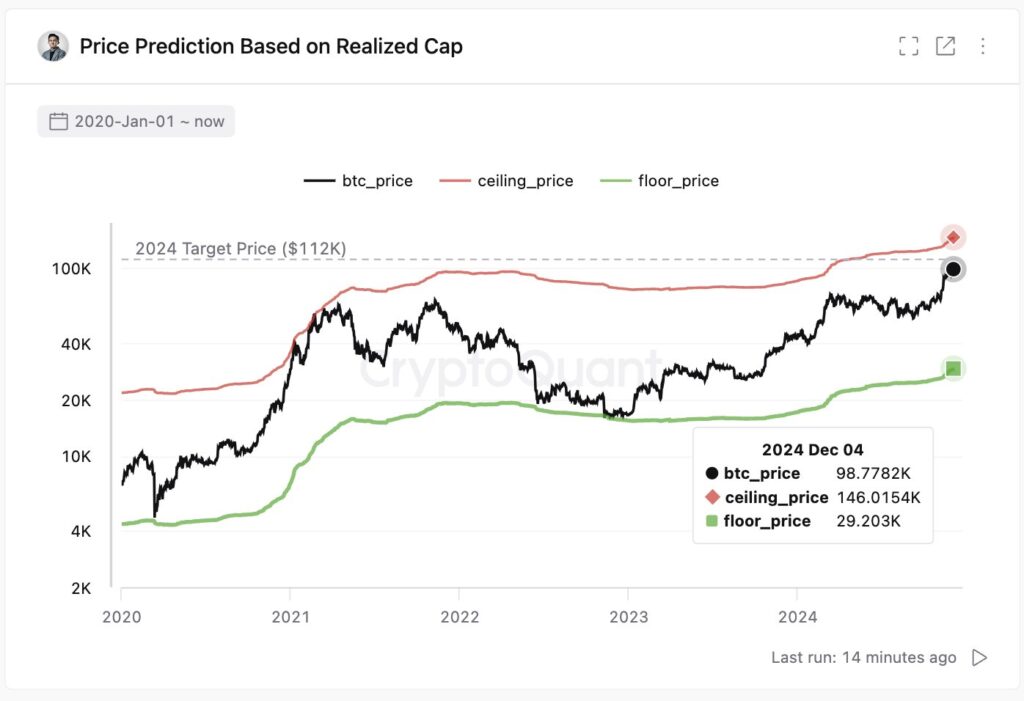Click the fullscreen expand icon
Image resolution: width=1024 pixels, height=701 pixels.
click(x=908, y=45)
